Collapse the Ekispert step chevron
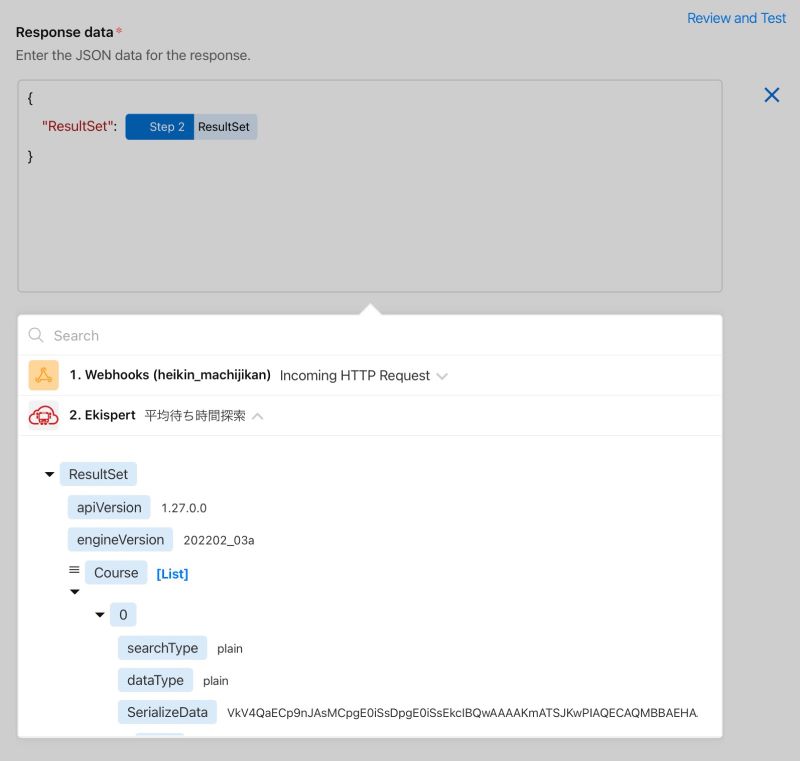 click(258, 416)
